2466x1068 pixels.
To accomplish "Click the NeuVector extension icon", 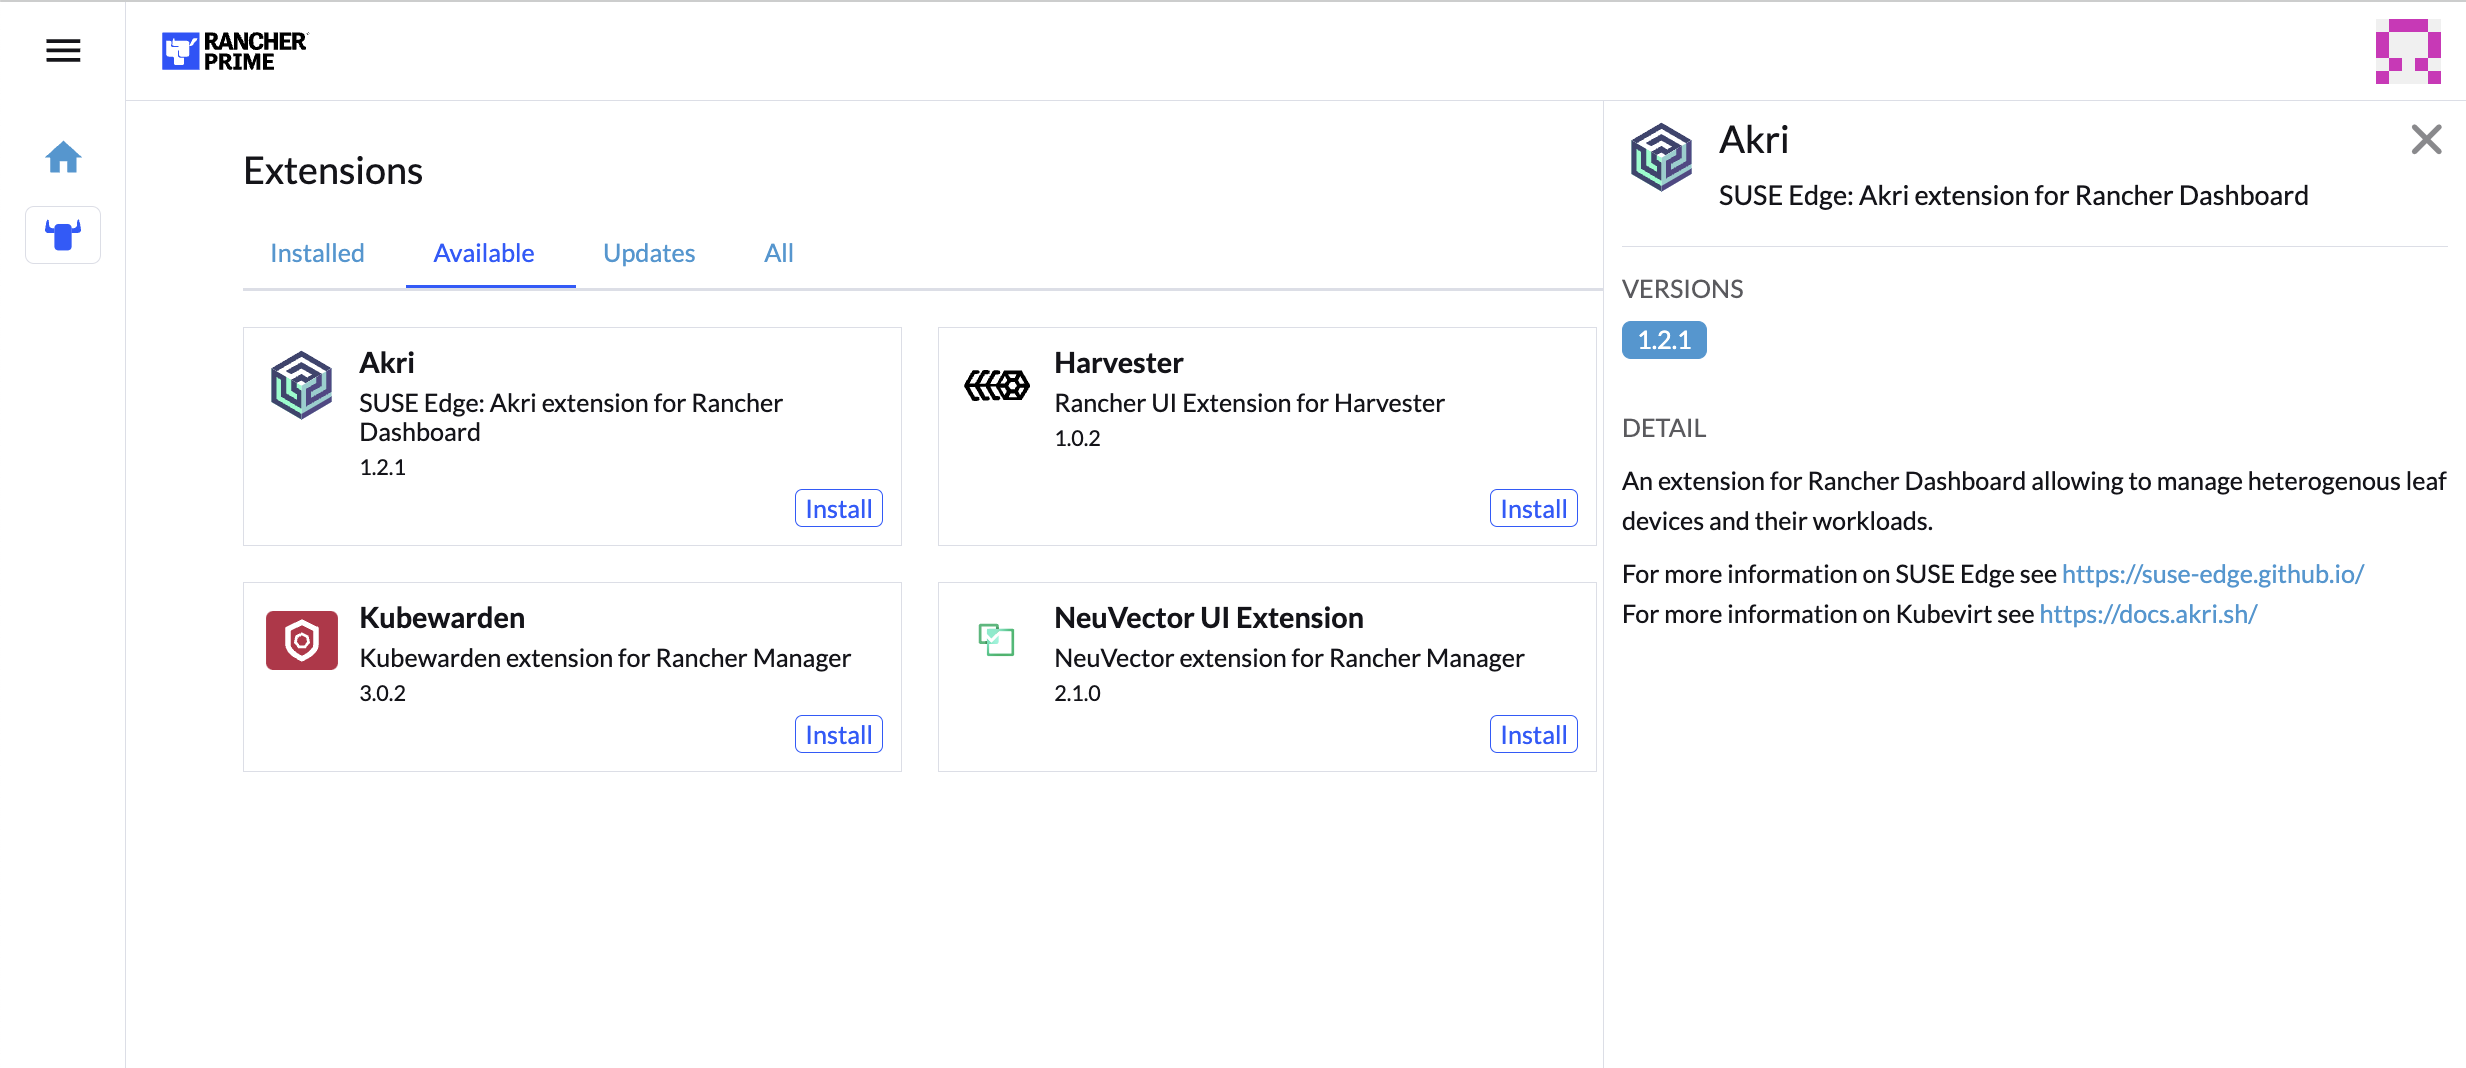I will pyautogui.click(x=996, y=639).
